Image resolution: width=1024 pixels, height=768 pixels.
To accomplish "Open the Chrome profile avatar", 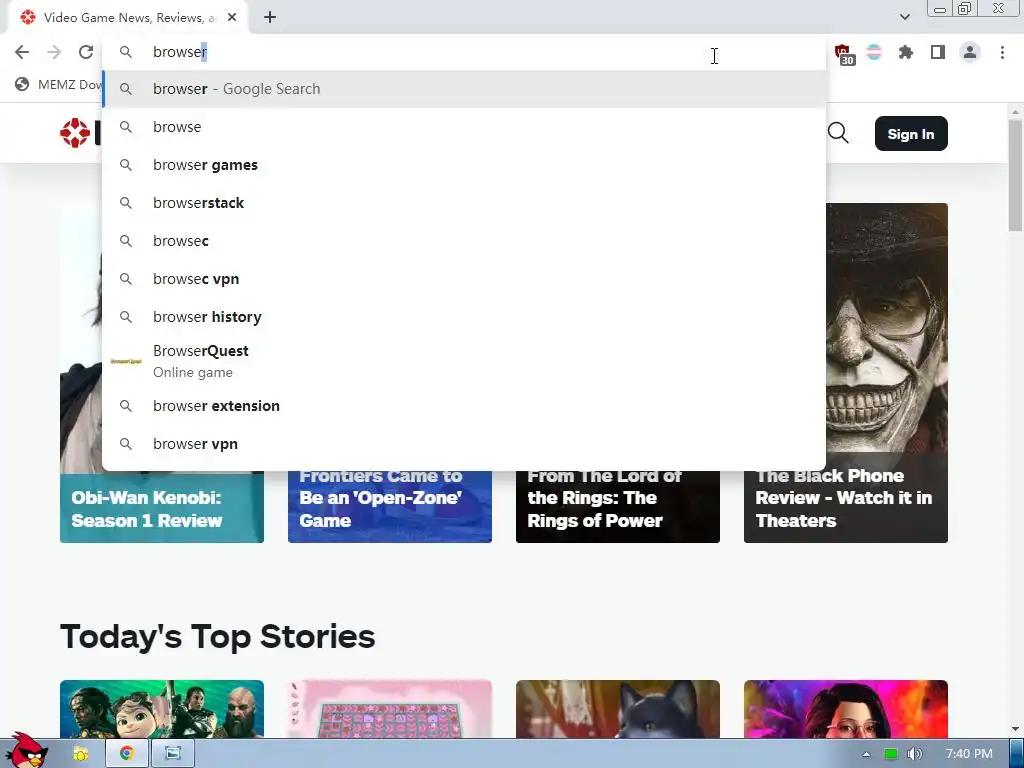I will coord(970,52).
